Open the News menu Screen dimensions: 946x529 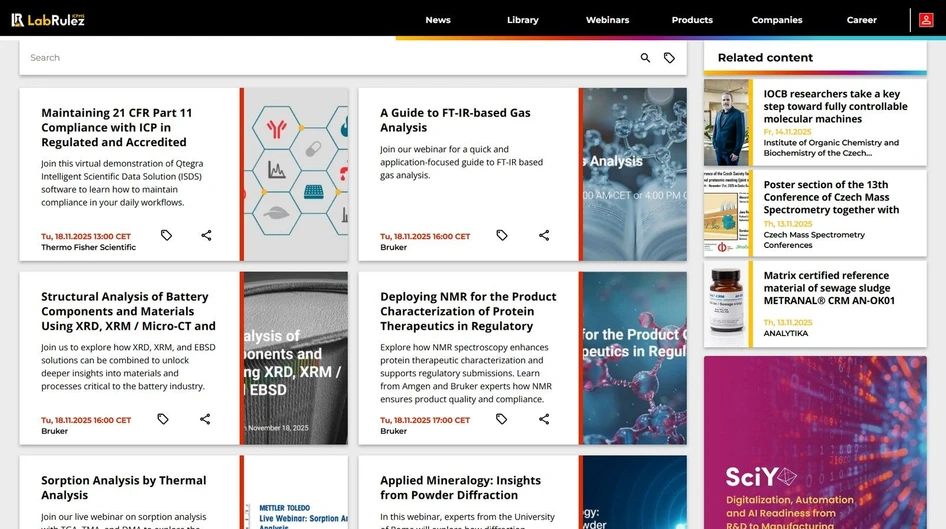tap(438, 20)
